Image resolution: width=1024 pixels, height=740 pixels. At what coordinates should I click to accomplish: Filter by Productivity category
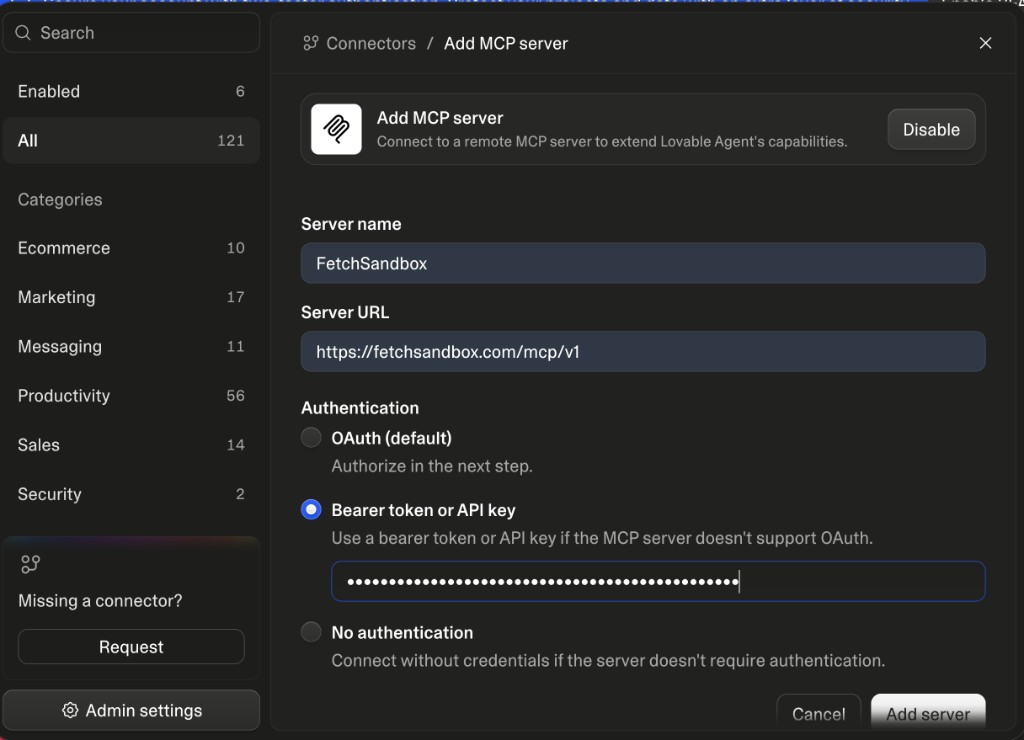(x=131, y=396)
